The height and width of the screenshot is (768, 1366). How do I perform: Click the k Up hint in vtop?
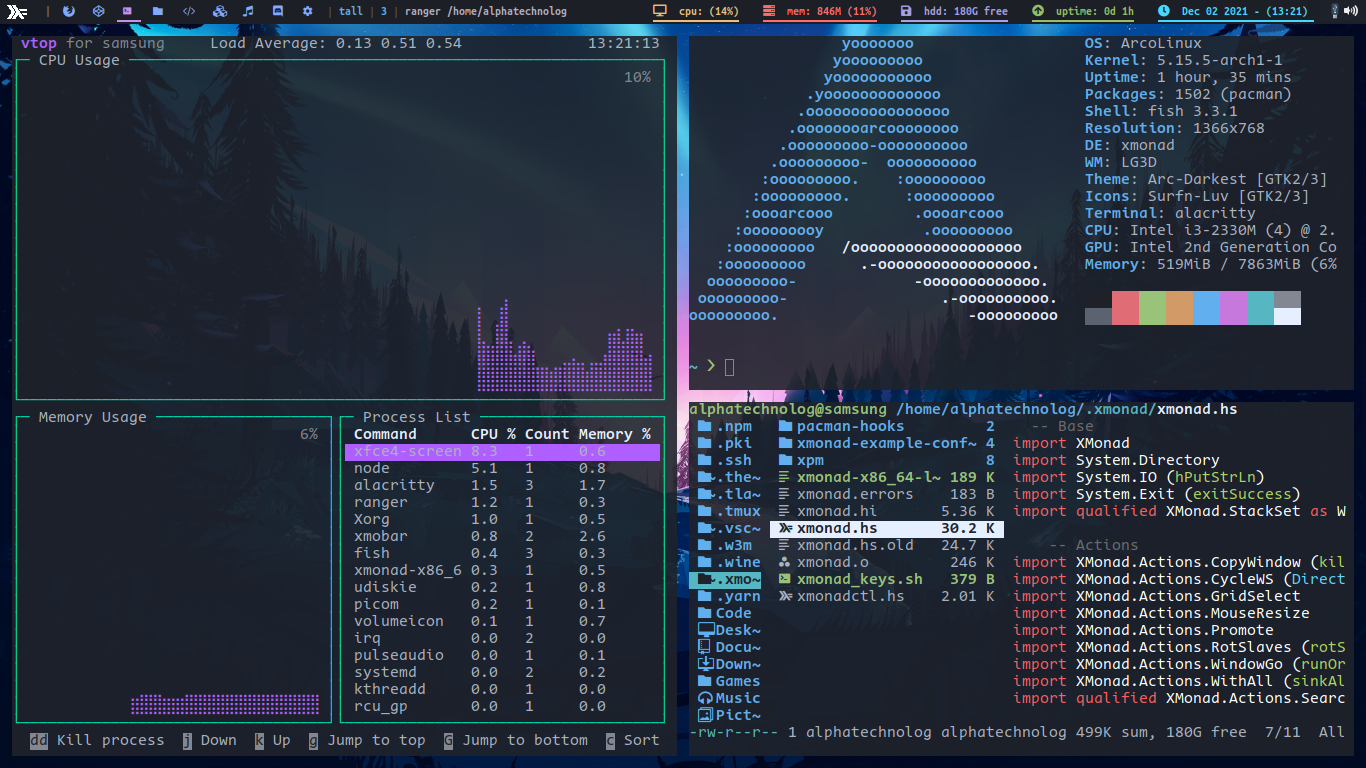coord(272,740)
